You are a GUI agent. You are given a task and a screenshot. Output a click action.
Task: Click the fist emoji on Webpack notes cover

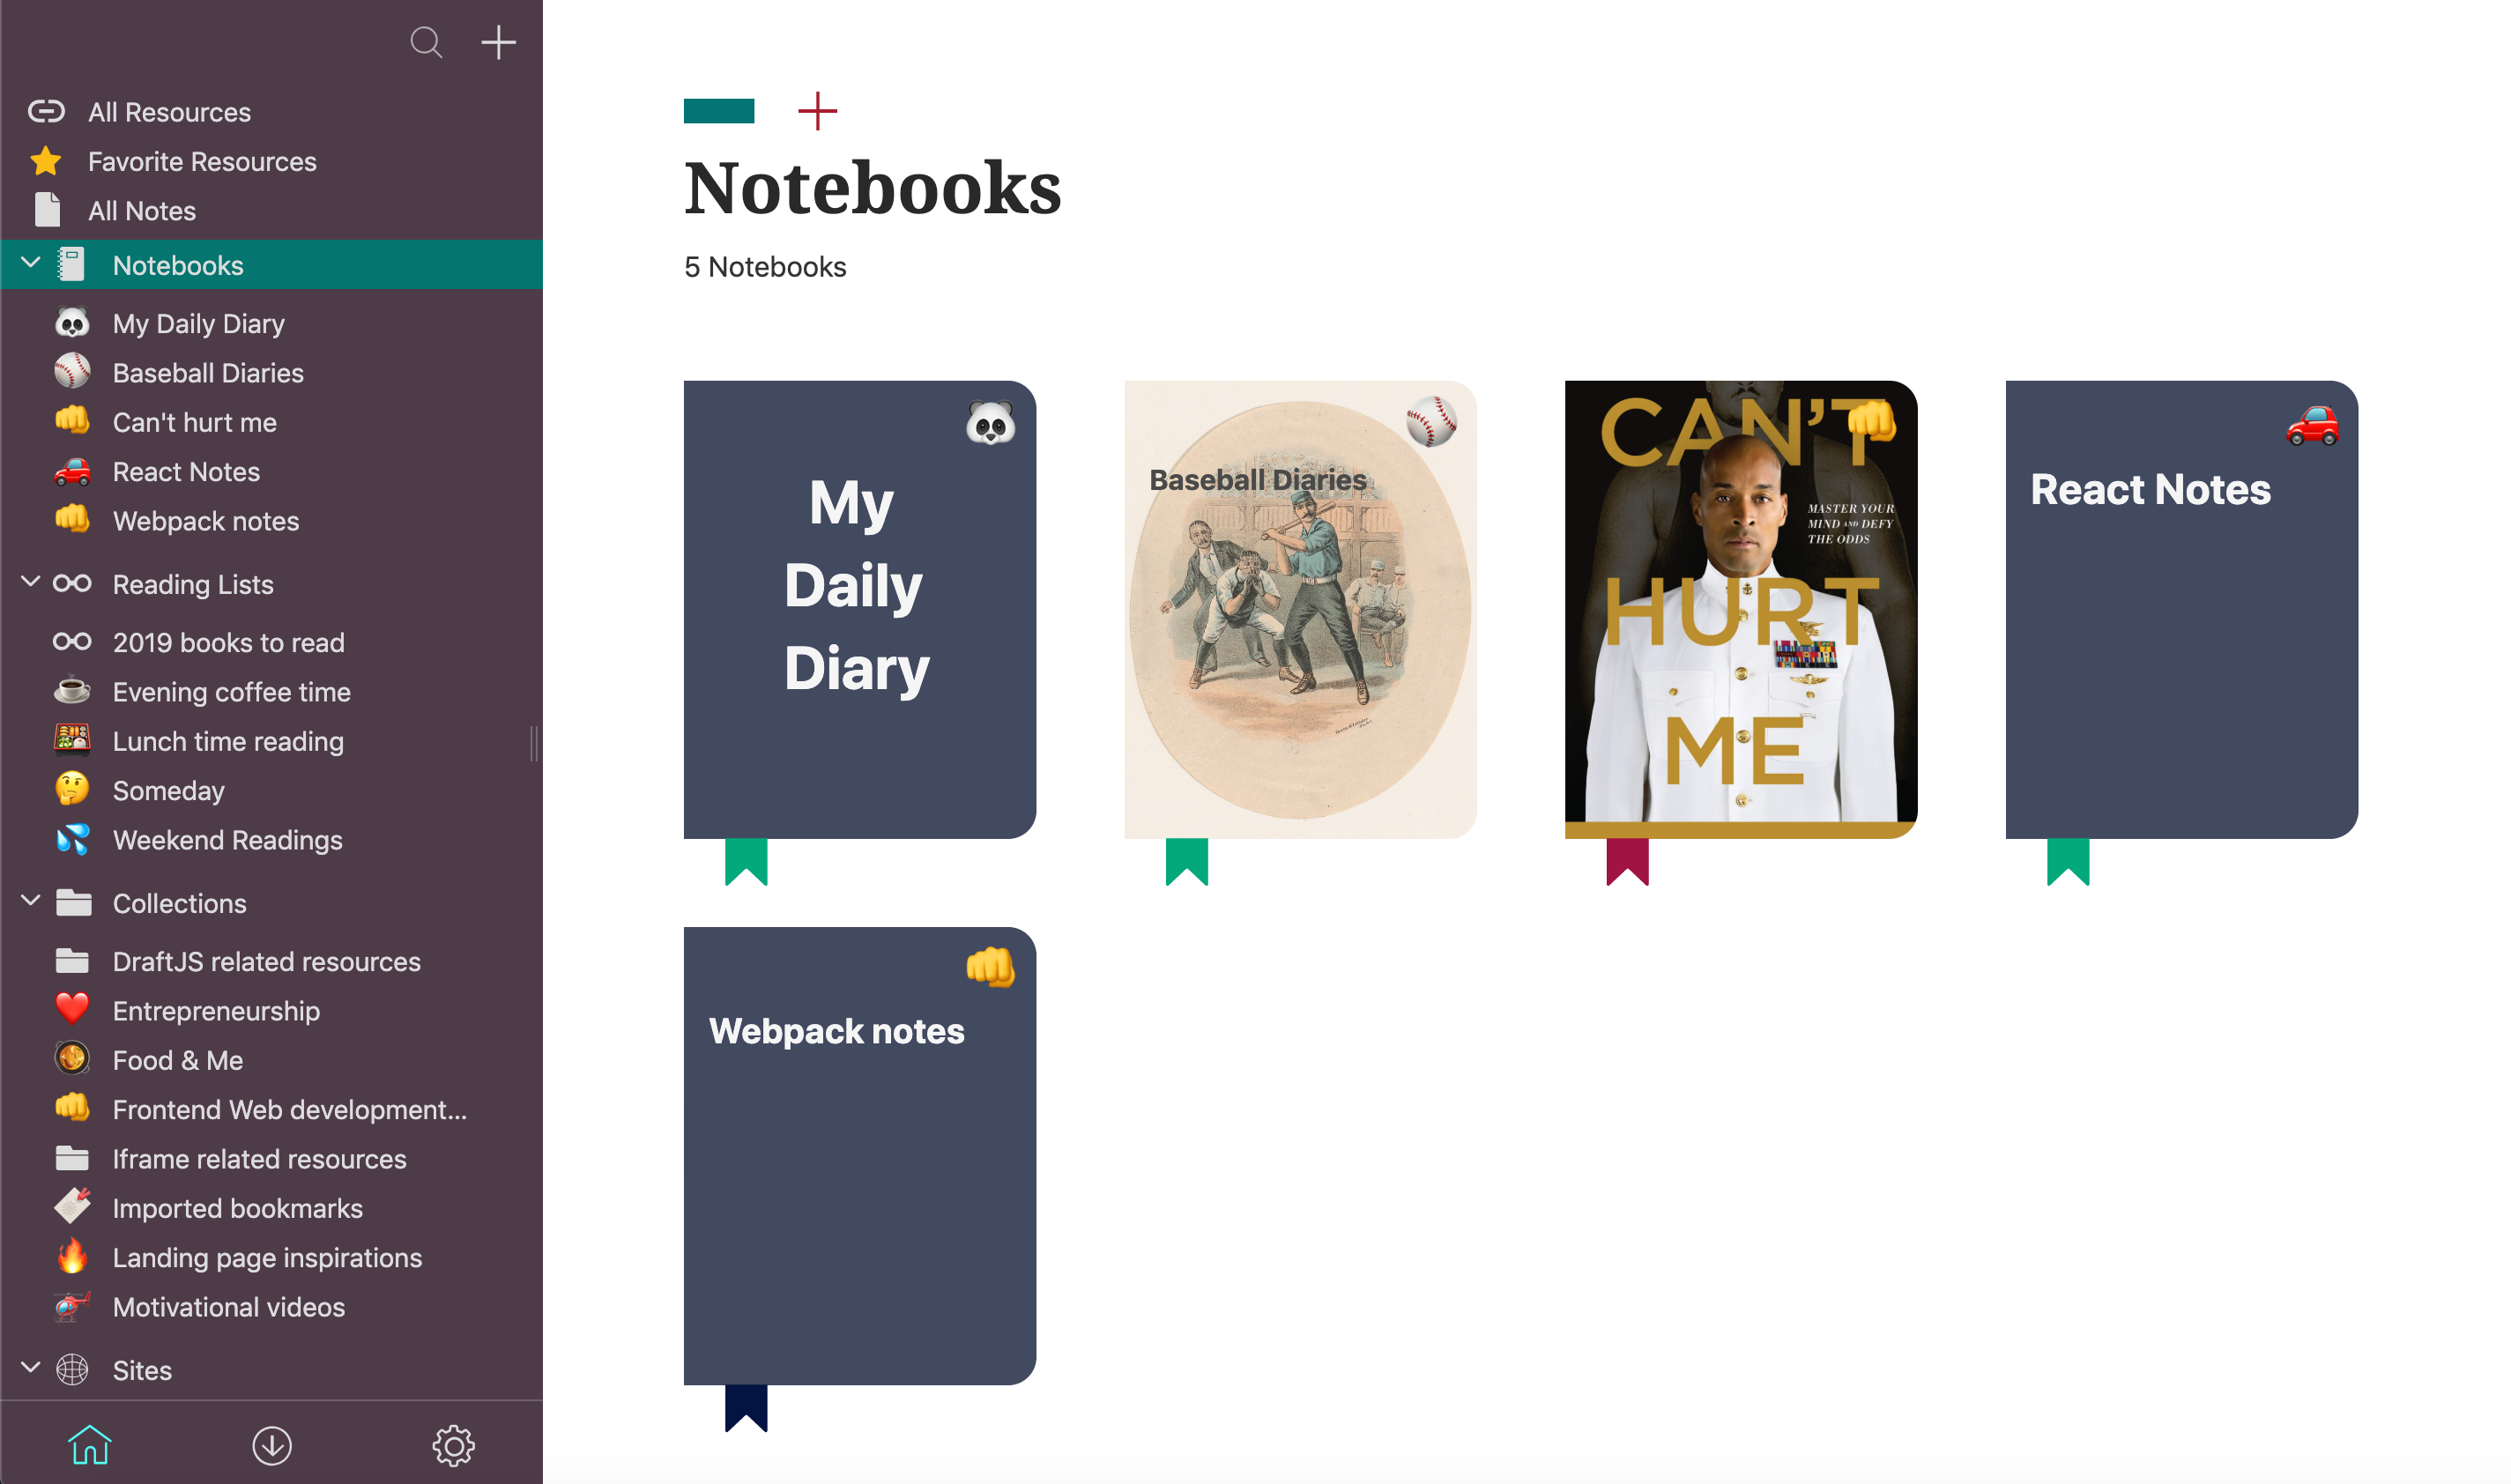pyautogui.click(x=990, y=967)
